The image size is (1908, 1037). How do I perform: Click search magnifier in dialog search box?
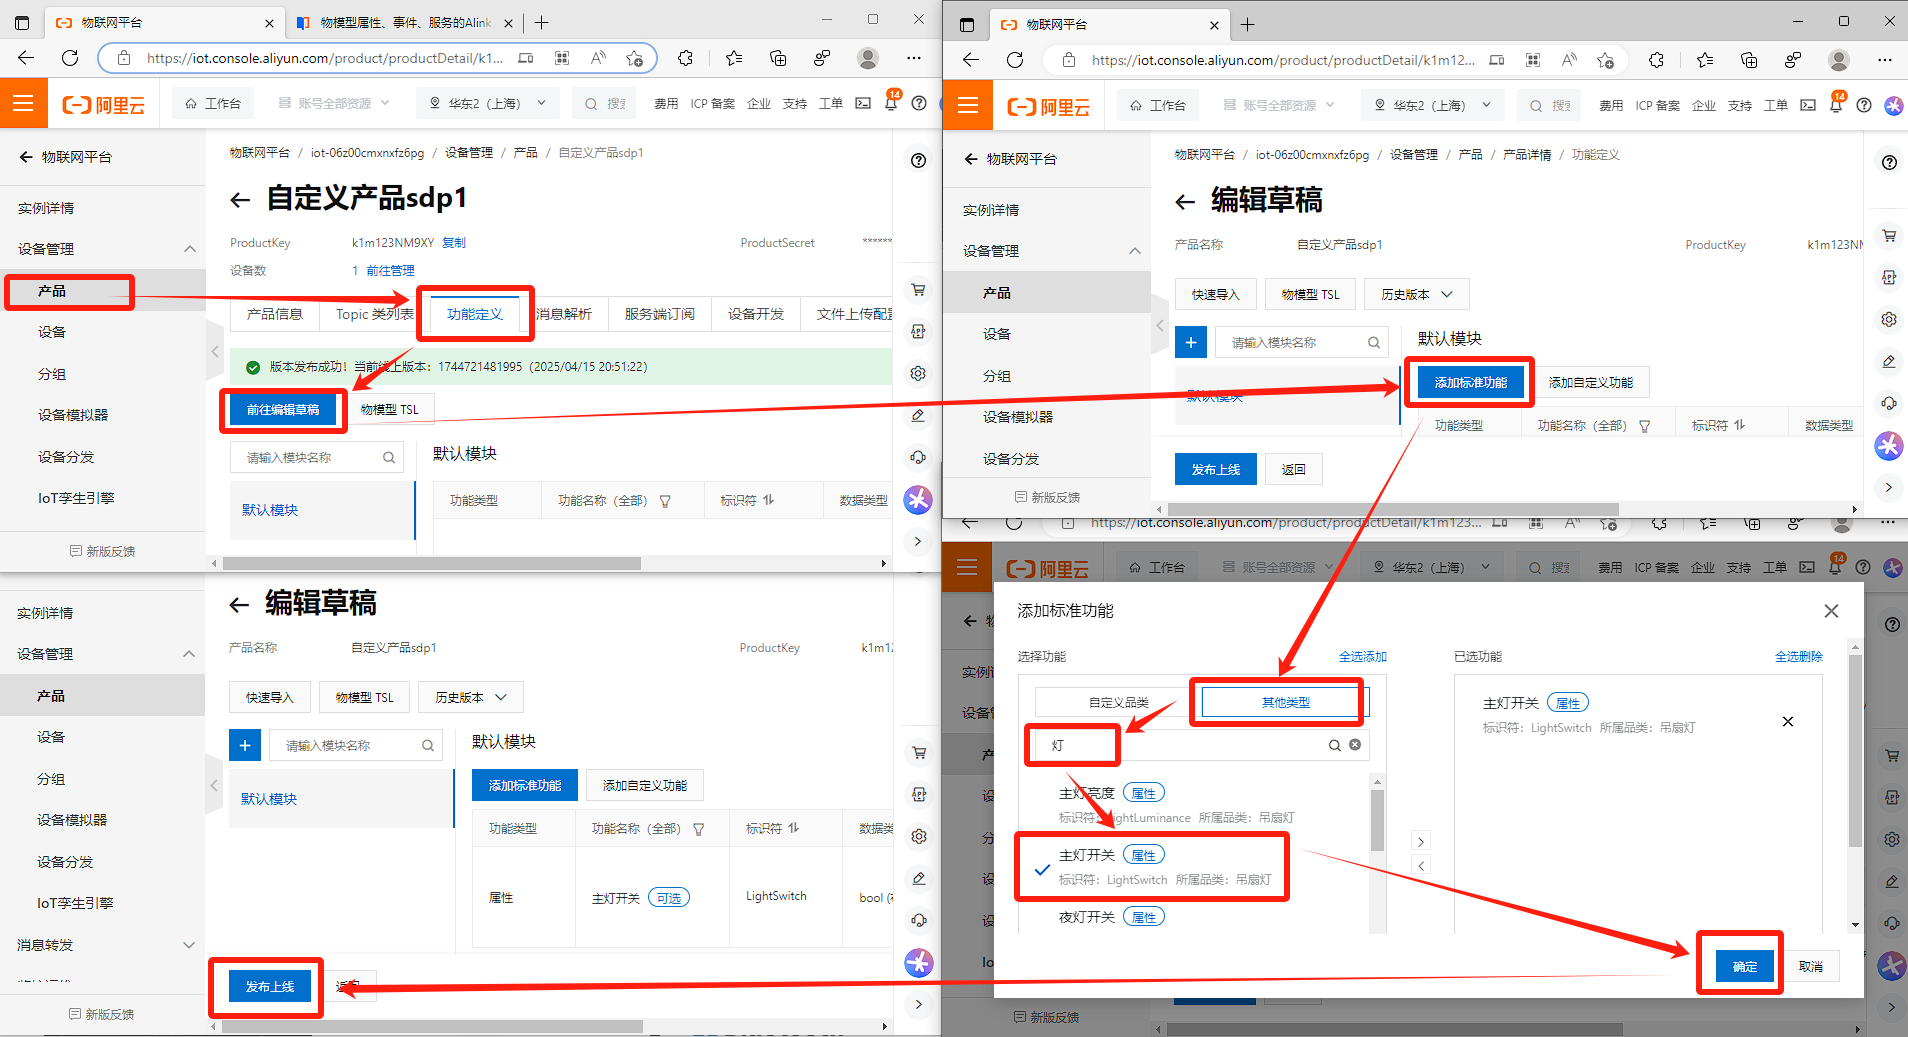(1334, 745)
